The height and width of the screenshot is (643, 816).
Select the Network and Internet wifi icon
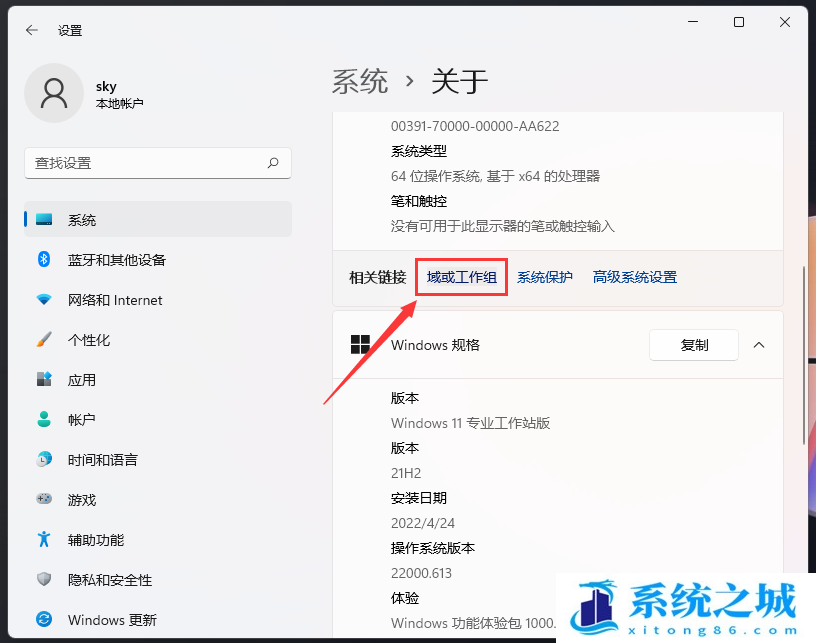tap(44, 300)
